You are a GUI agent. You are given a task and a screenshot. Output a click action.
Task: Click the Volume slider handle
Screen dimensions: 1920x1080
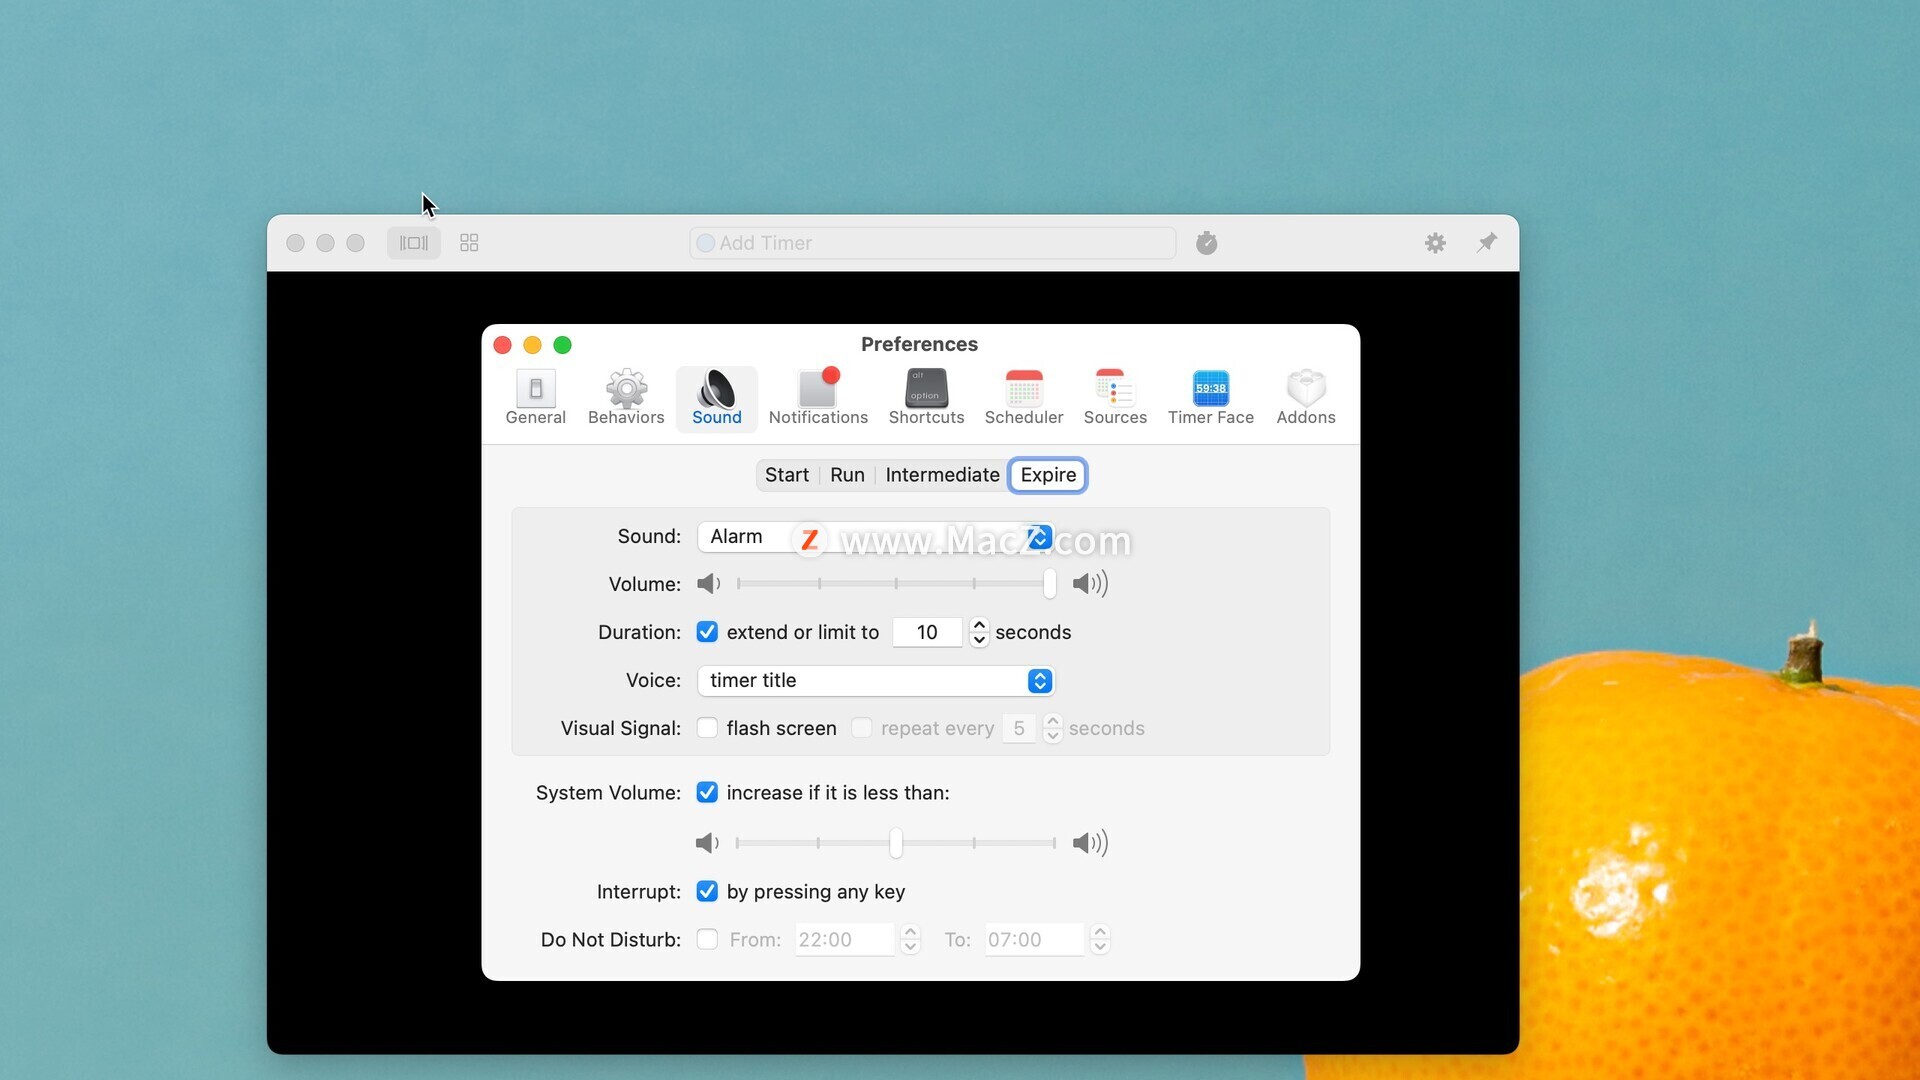click(x=1049, y=584)
